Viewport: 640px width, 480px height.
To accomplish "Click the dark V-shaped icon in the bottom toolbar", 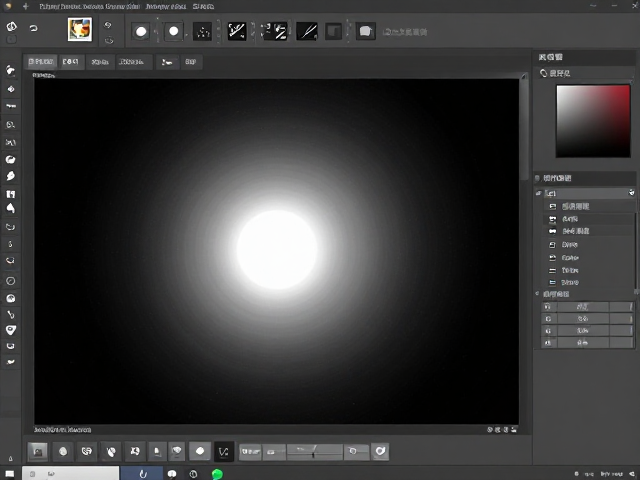I will [x=224, y=451].
